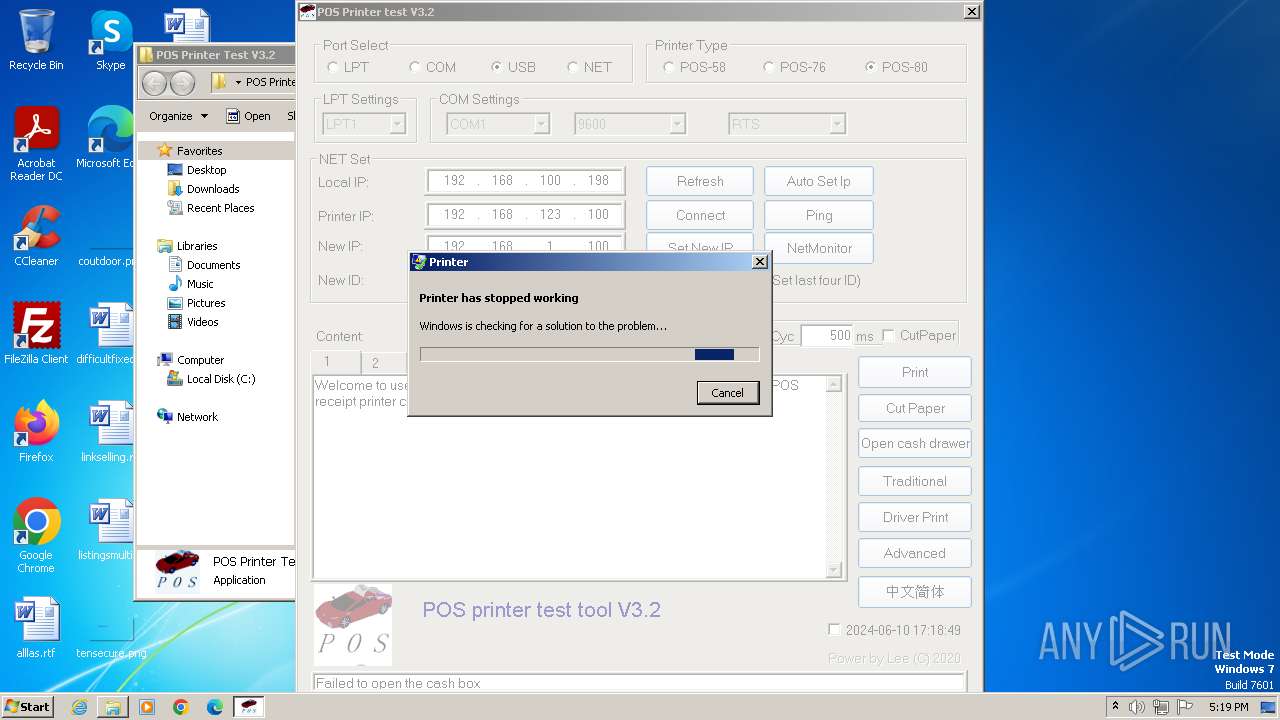The width and height of the screenshot is (1280, 720).
Task: Launch FileZilla Client from desktop
Action: (36, 334)
